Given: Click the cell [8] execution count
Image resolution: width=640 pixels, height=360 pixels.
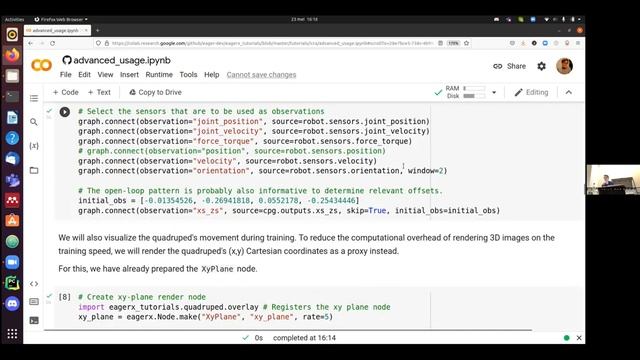Looking at the screenshot, I should point(64,297).
